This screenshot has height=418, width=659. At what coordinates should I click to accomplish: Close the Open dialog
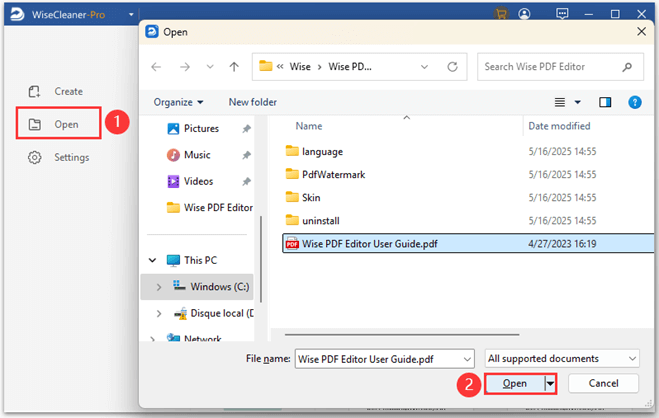(x=641, y=32)
